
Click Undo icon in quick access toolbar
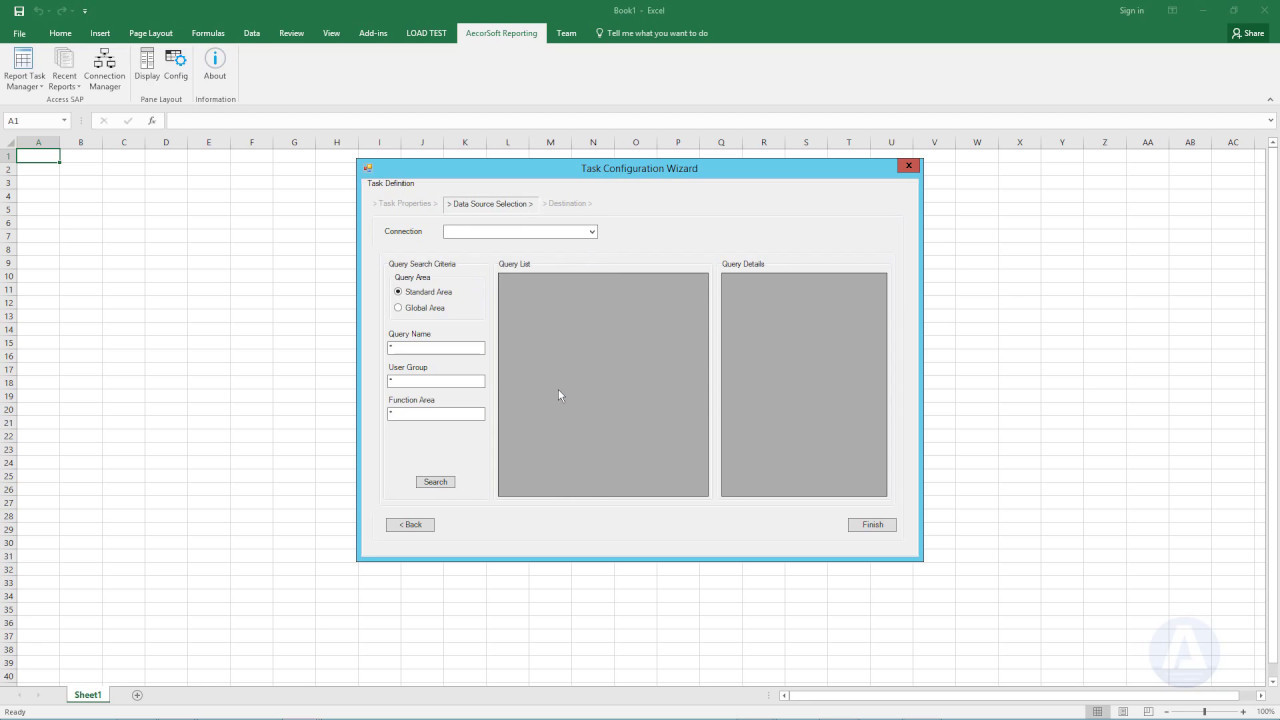pyautogui.click(x=39, y=10)
